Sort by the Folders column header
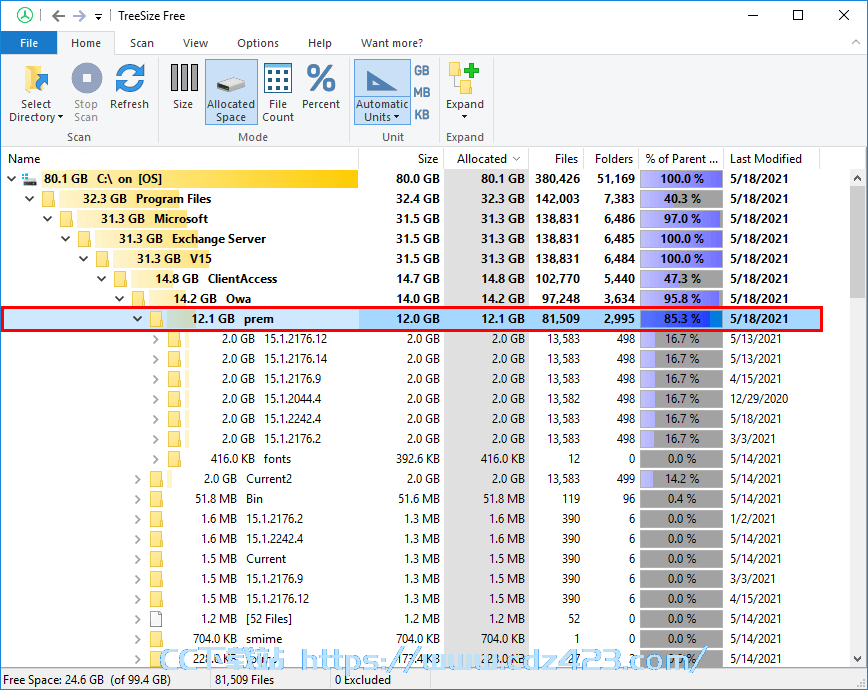The height and width of the screenshot is (690, 868). [611, 159]
